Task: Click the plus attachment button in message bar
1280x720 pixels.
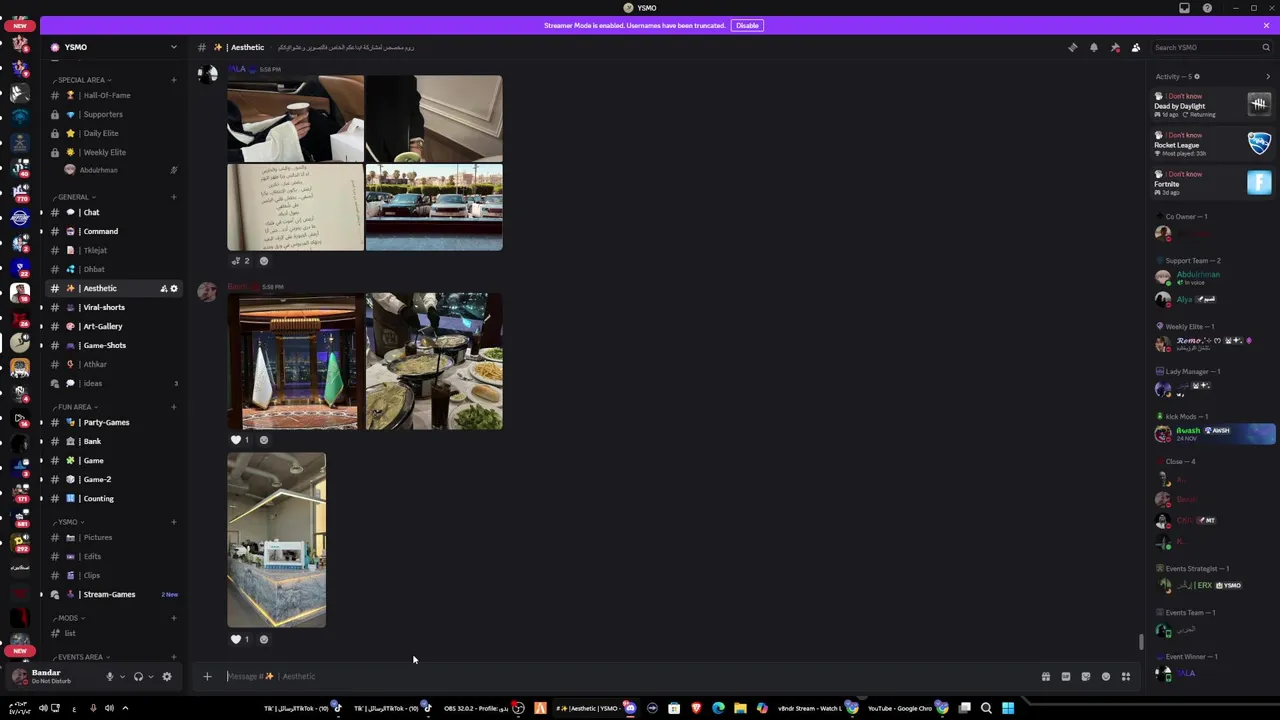Action: pyautogui.click(x=207, y=677)
